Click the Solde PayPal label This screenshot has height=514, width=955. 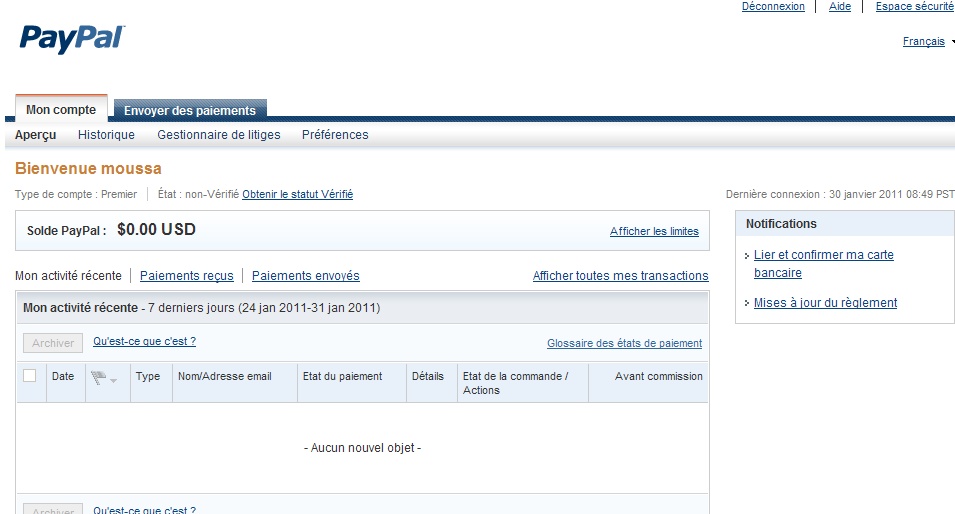click(x=66, y=231)
